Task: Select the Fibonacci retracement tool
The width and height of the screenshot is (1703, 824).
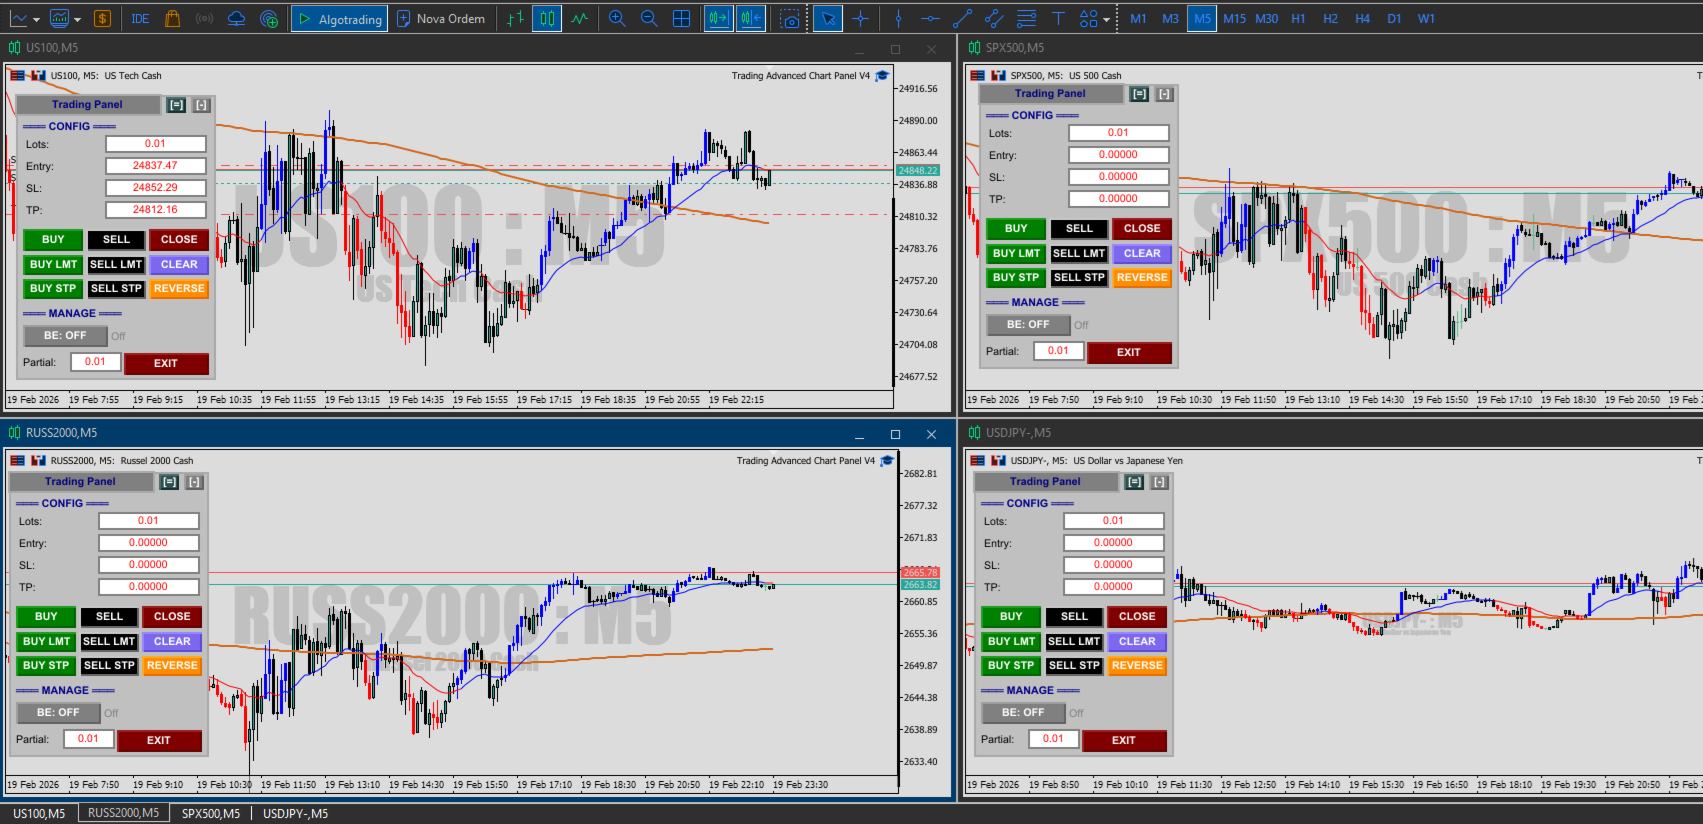Action: [x=1026, y=19]
